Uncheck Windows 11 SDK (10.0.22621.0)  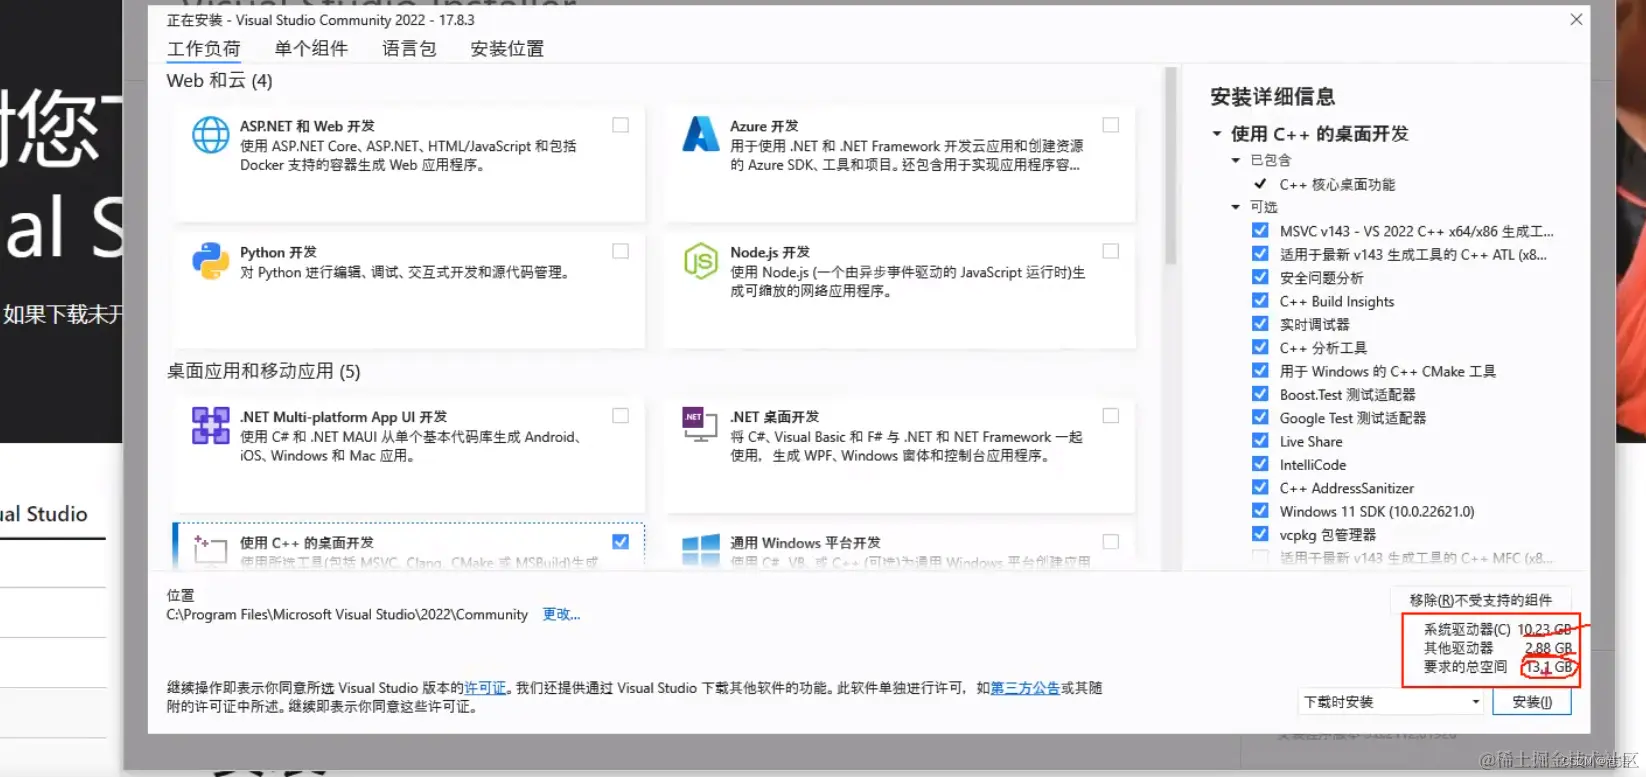point(1260,510)
